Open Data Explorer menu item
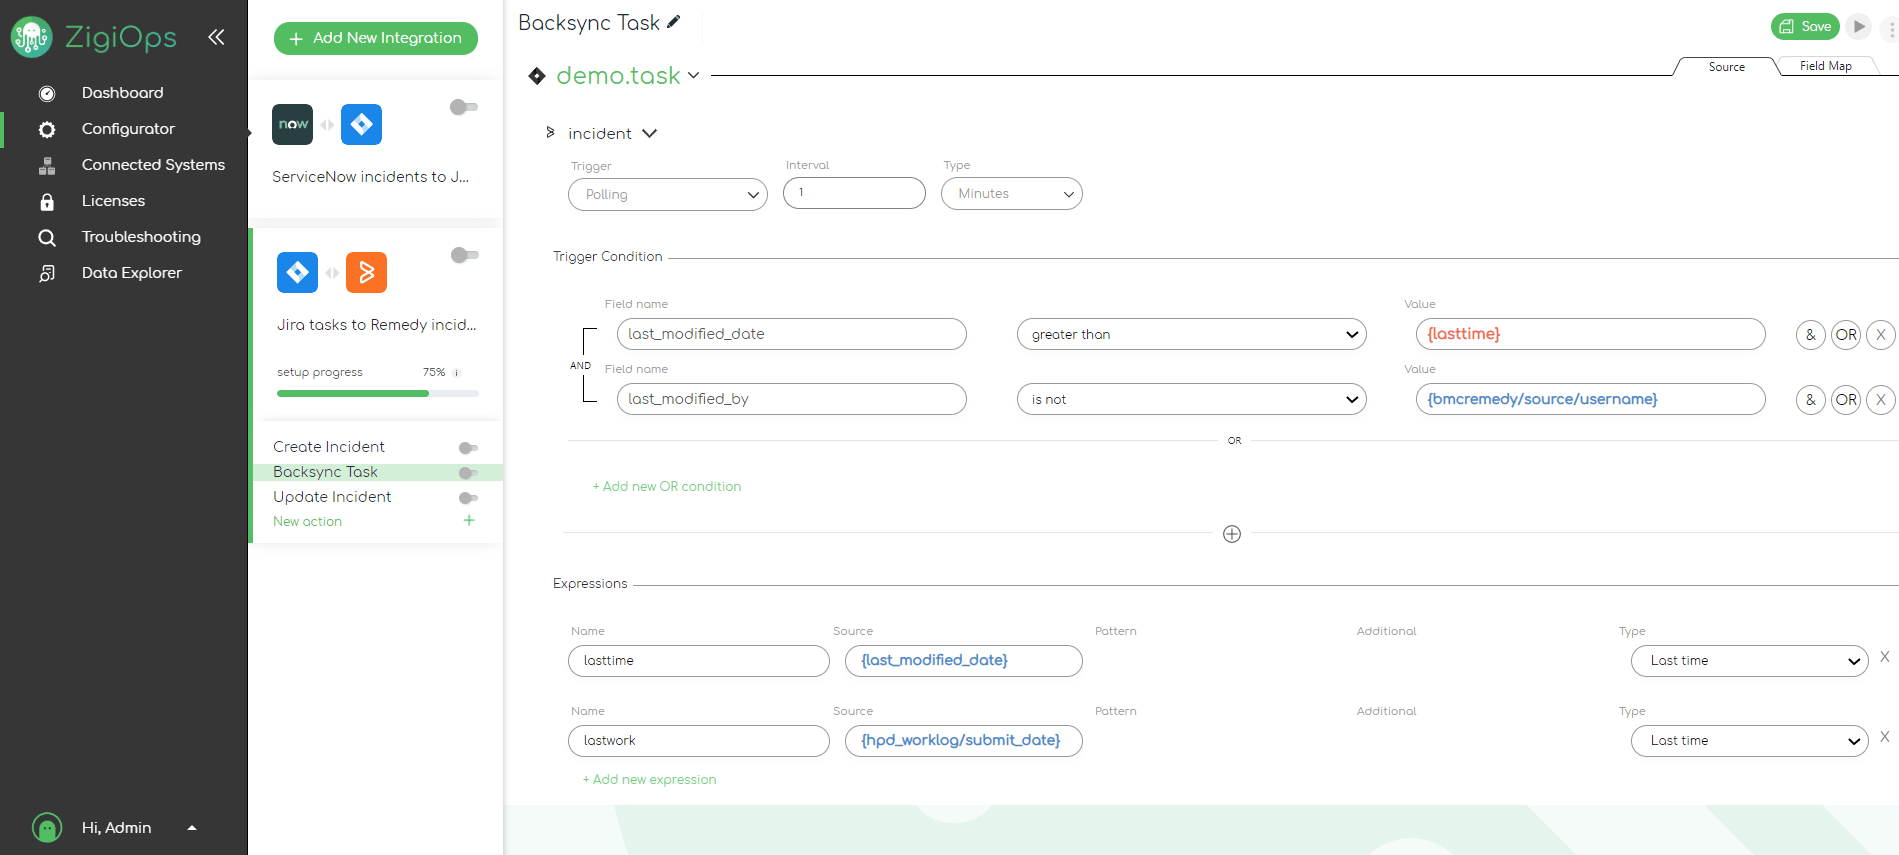 (x=132, y=273)
